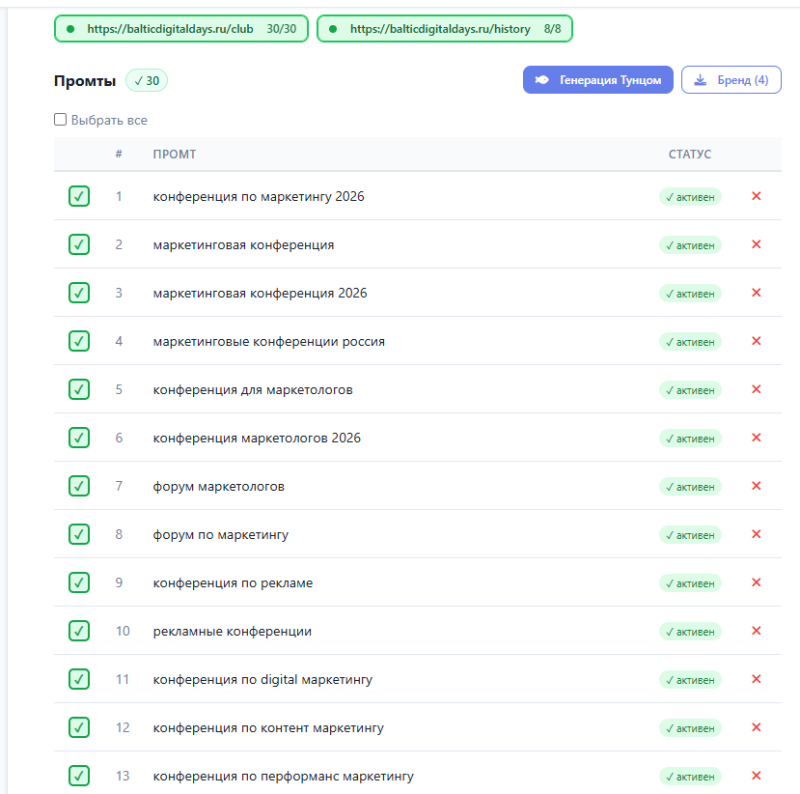Toggle checkbox beside «форум маркетологов»
Image resolution: width=800 pixels, height=794 pixels.
(79, 486)
